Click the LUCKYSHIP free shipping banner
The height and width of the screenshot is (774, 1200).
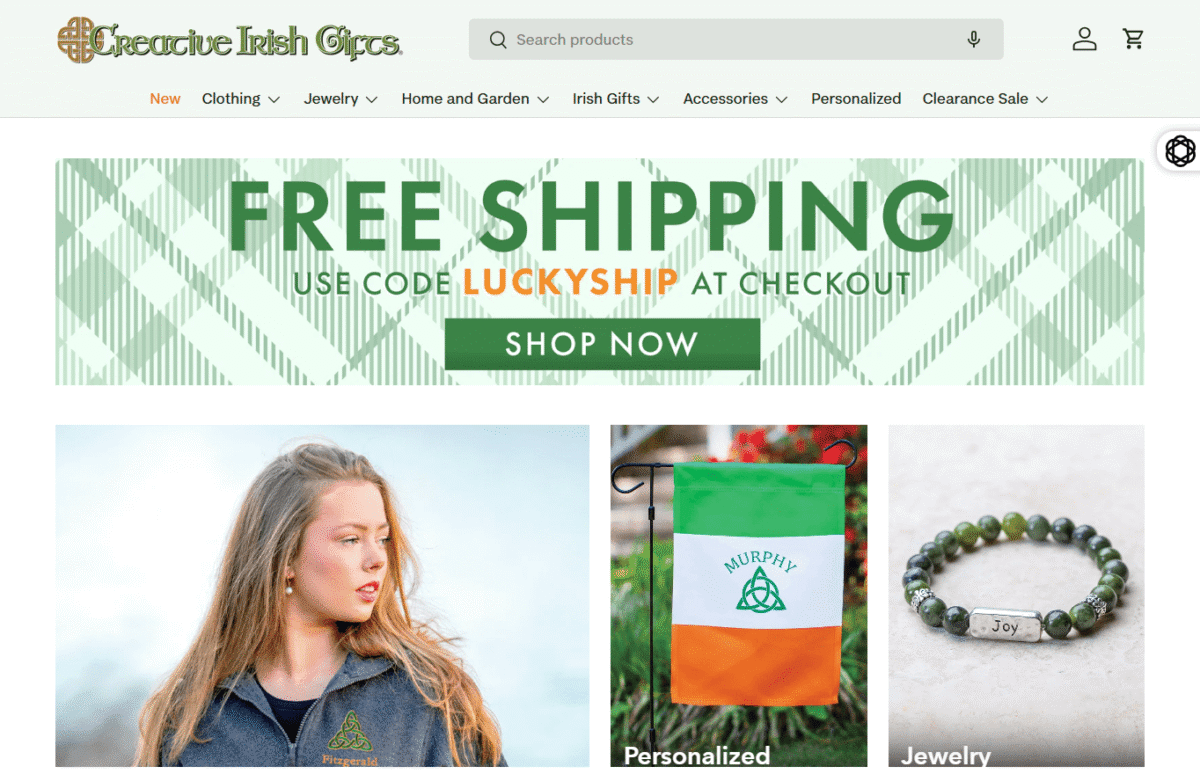pos(600,272)
